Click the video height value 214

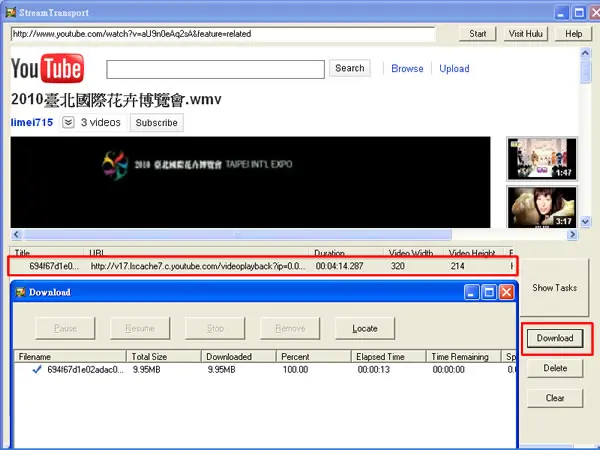point(457,266)
